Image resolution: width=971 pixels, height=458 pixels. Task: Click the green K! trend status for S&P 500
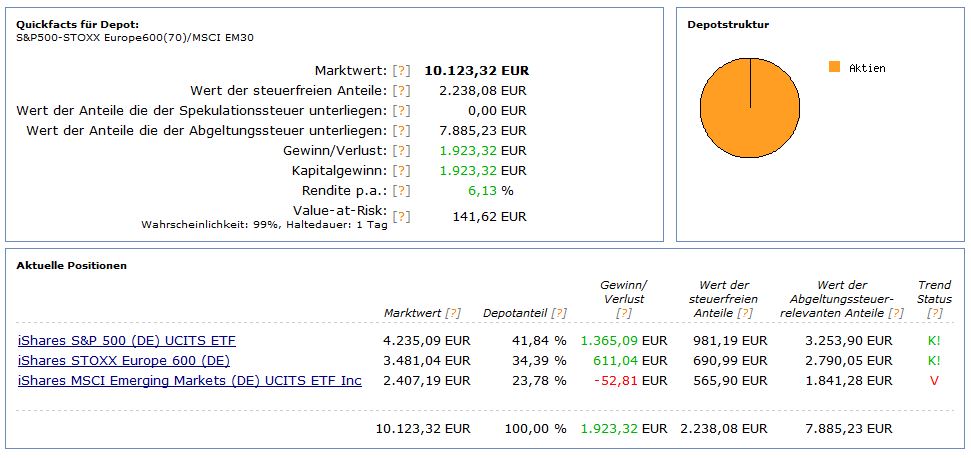[934, 340]
